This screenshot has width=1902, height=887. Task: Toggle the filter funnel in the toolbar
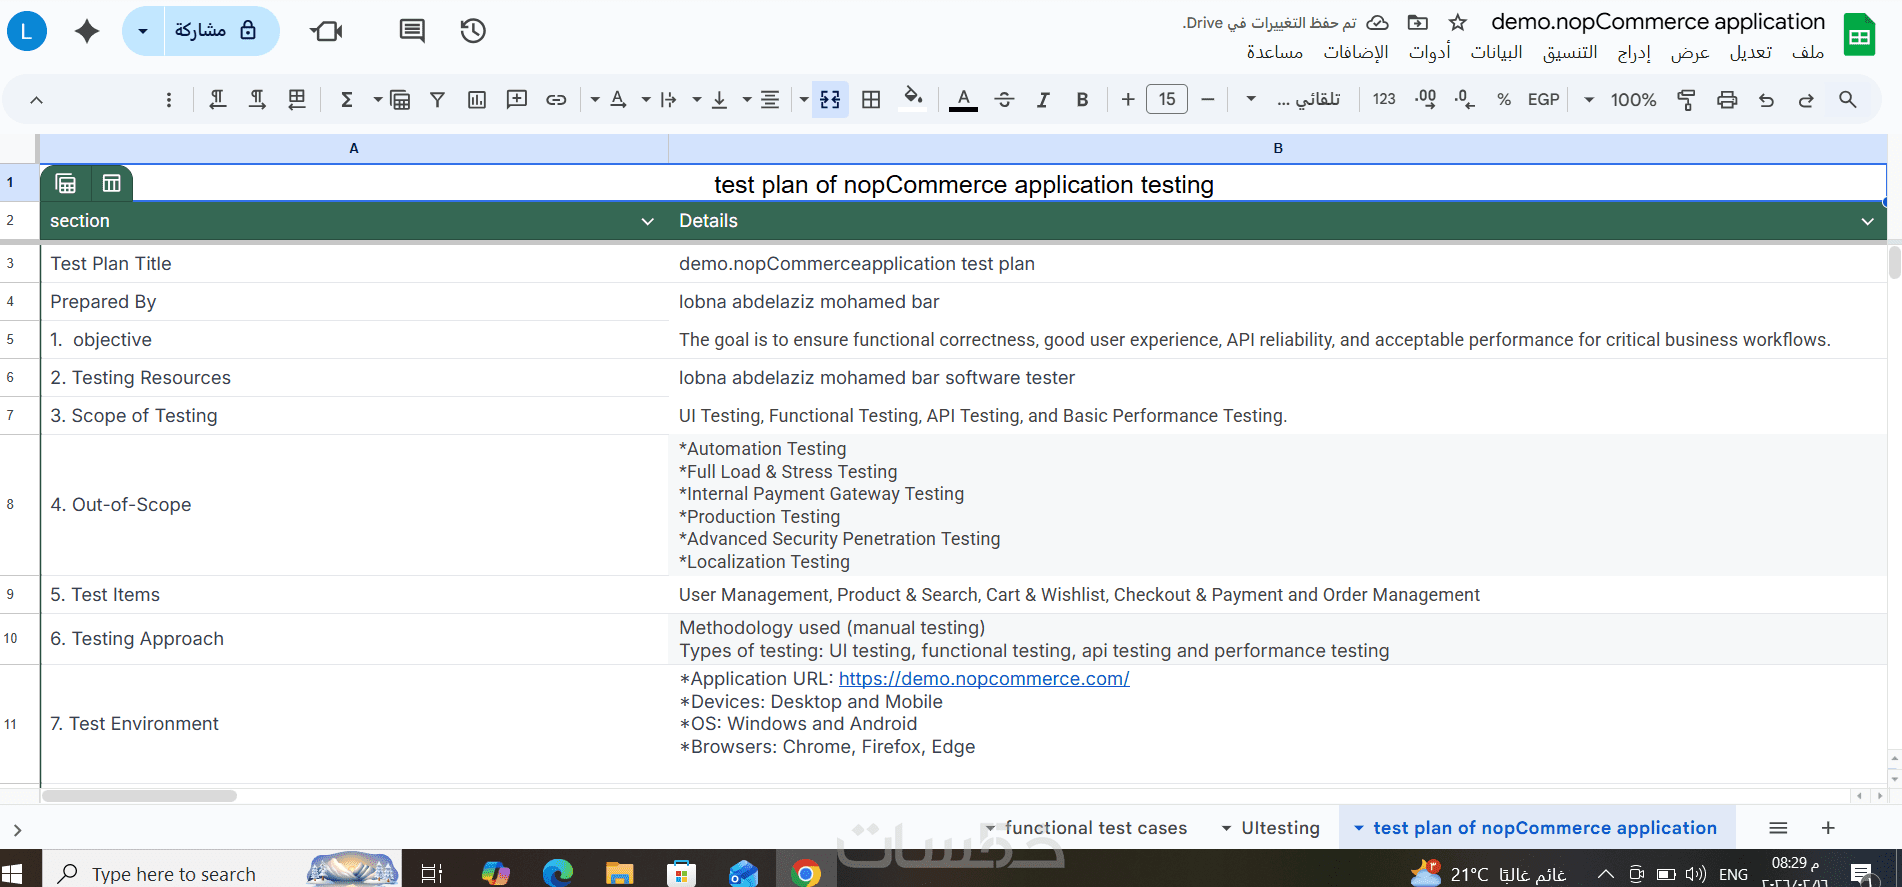[x=437, y=100]
